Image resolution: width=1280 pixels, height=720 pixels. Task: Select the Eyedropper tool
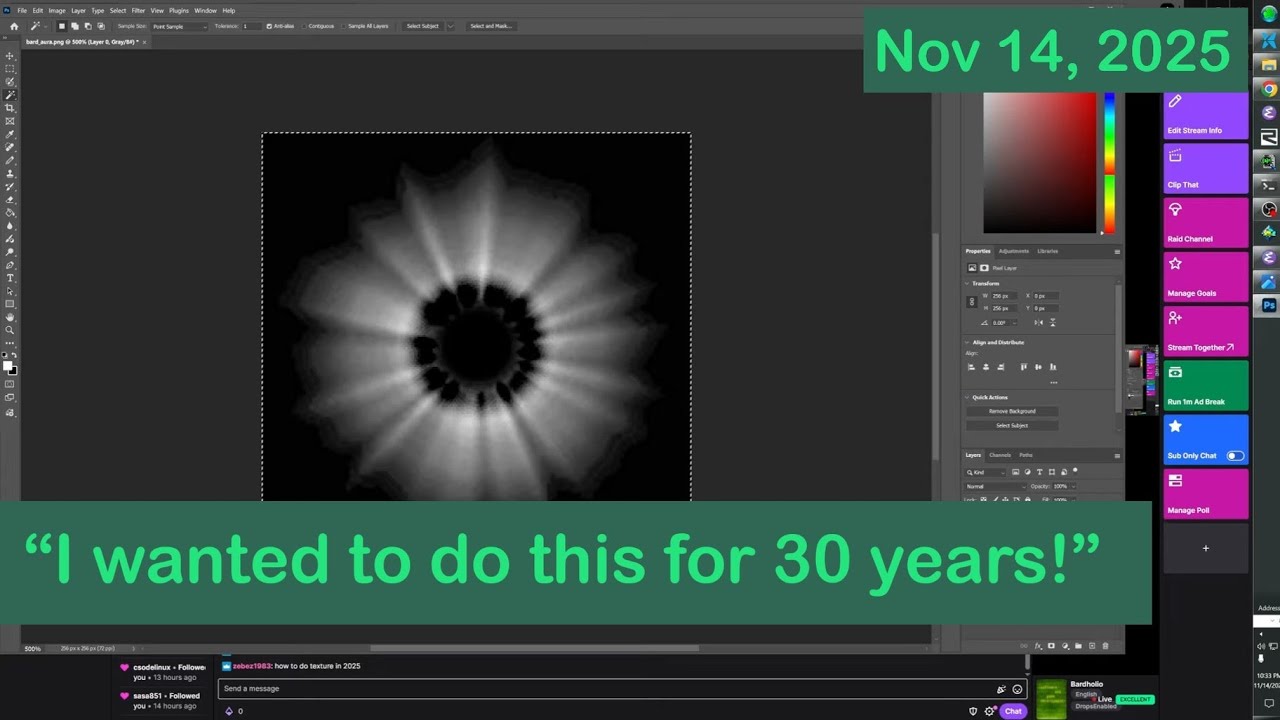[x=10, y=134]
